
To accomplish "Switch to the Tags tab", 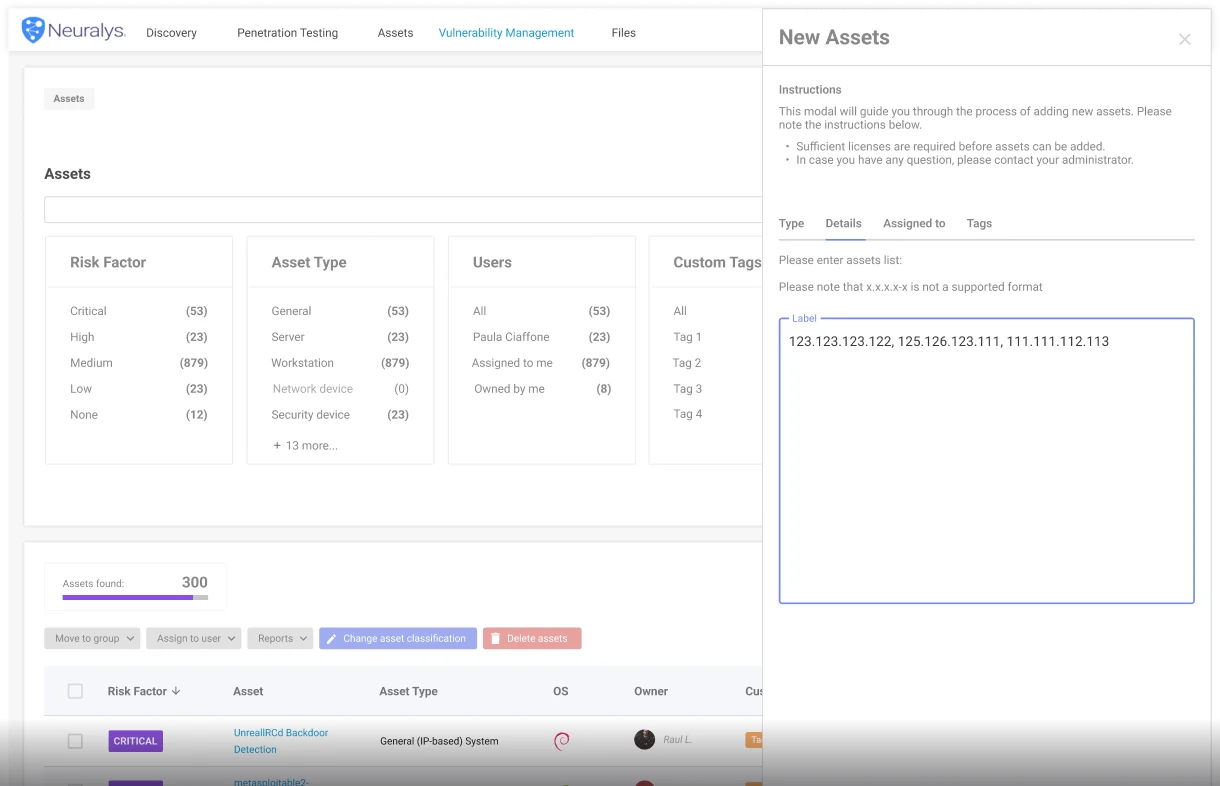I will click(979, 224).
